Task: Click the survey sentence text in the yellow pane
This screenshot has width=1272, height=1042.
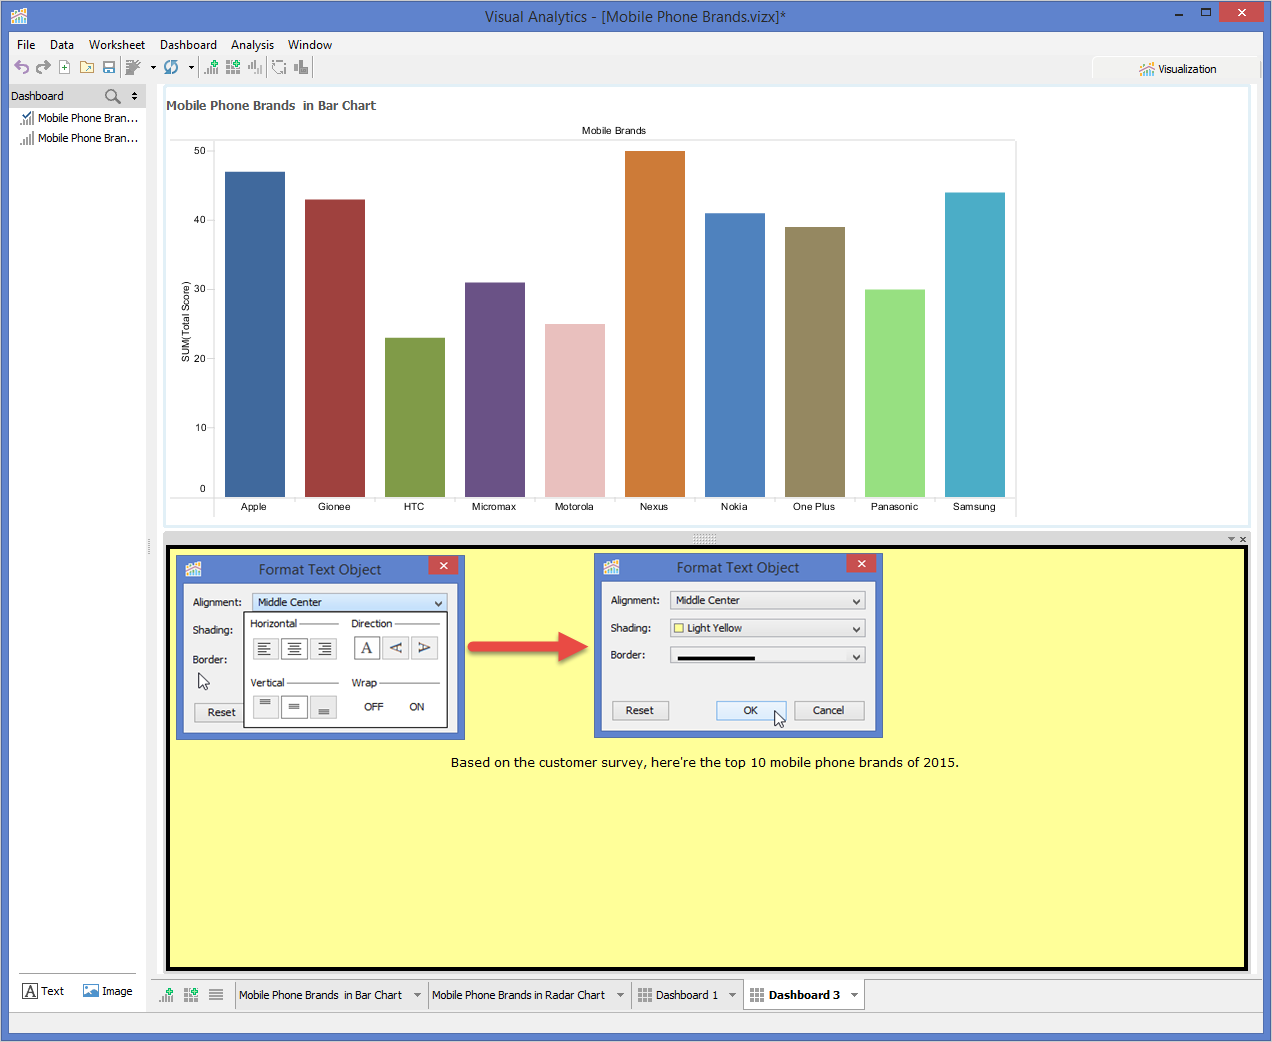Action: 704,762
